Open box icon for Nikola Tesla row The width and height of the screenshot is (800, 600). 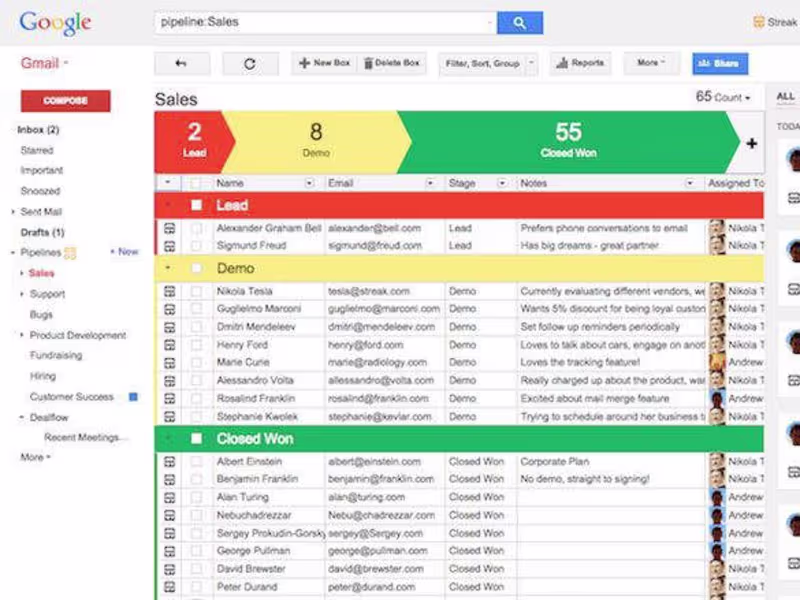click(169, 291)
